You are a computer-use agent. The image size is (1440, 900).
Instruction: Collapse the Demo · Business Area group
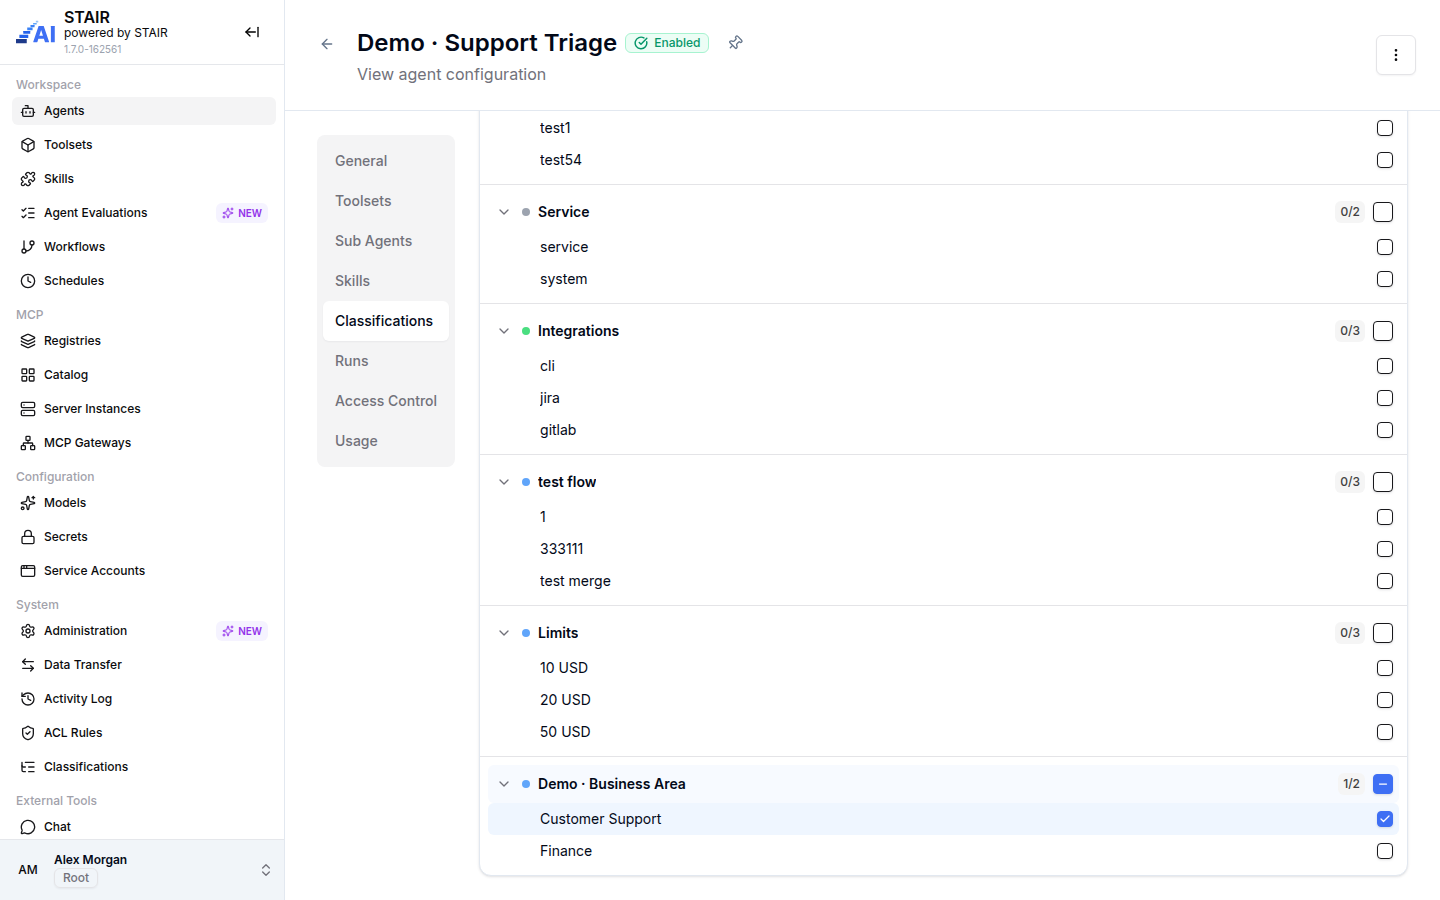point(504,784)
